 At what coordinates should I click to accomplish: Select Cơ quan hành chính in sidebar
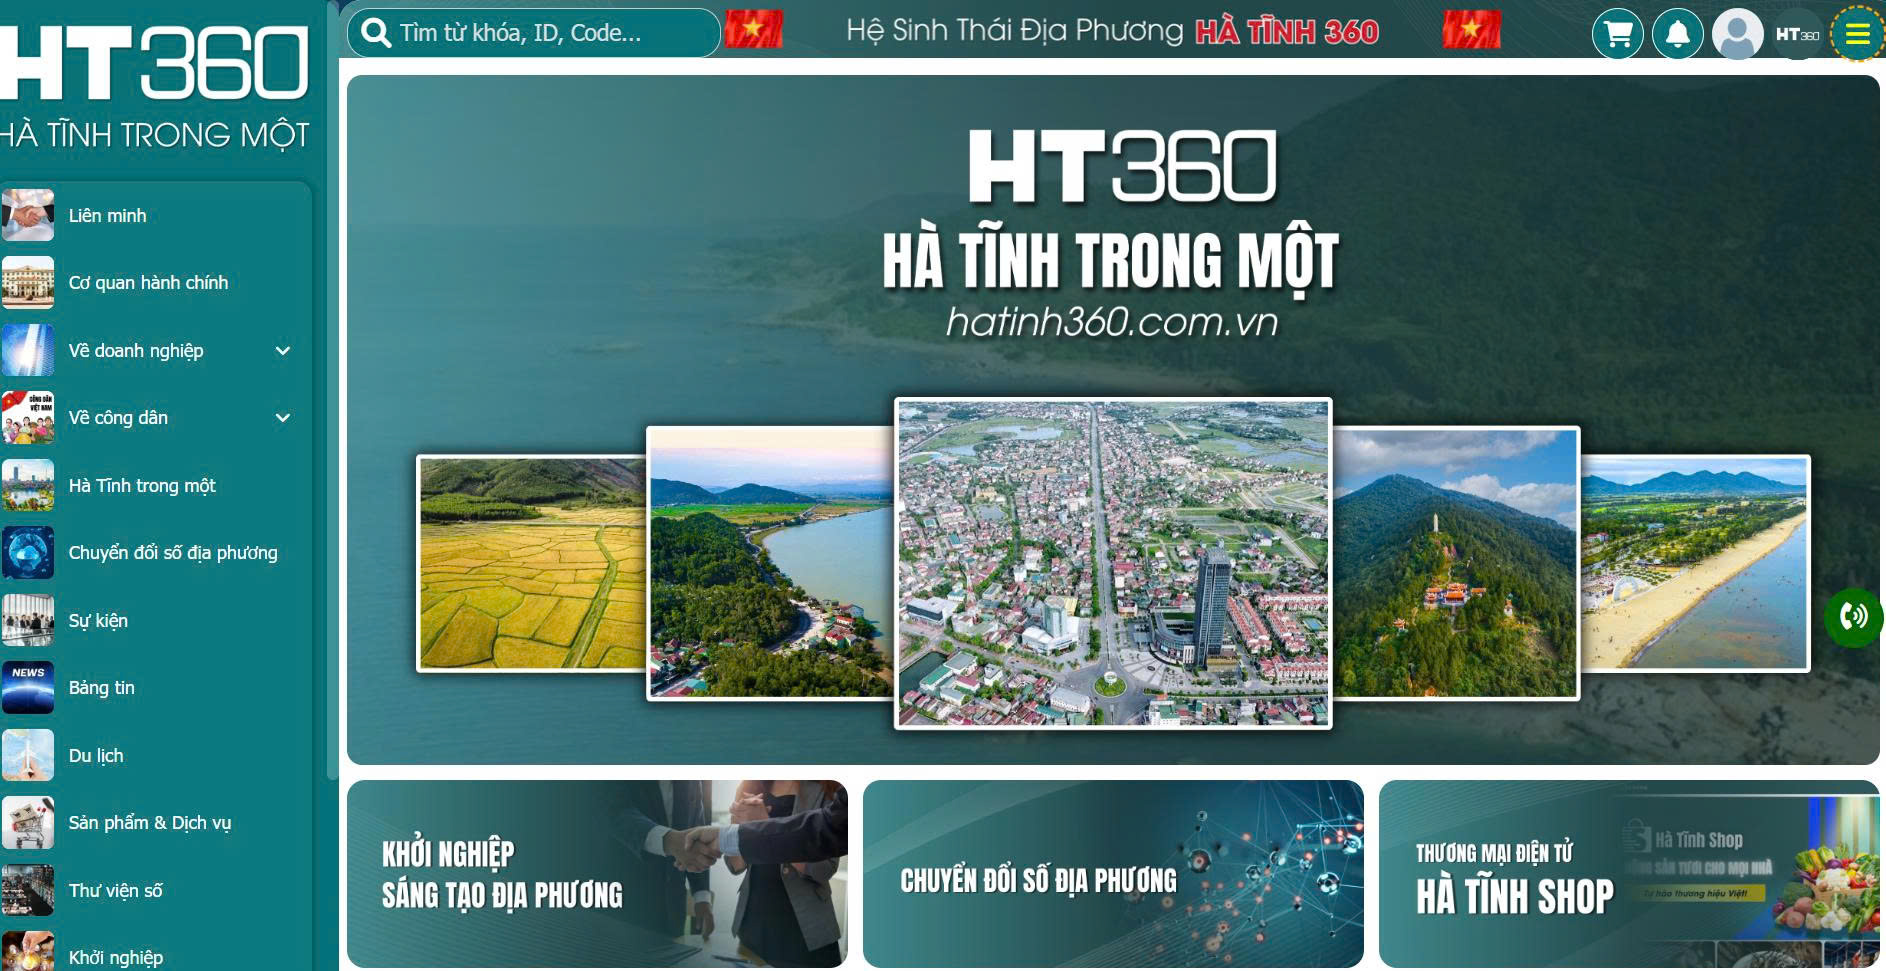[x=148, y=283]
